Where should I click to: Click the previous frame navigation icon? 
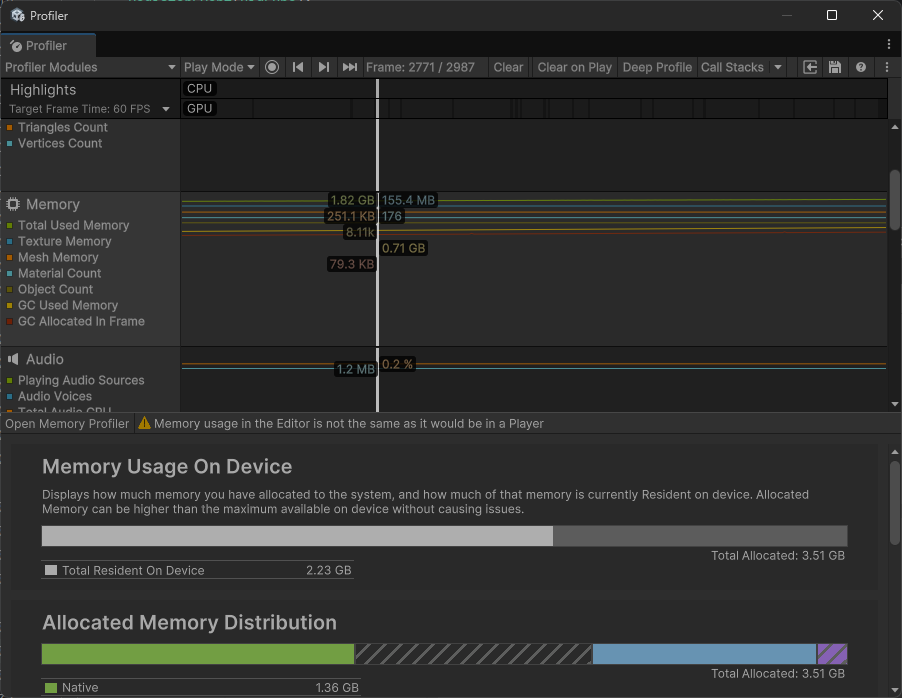(x=298, y=67)
